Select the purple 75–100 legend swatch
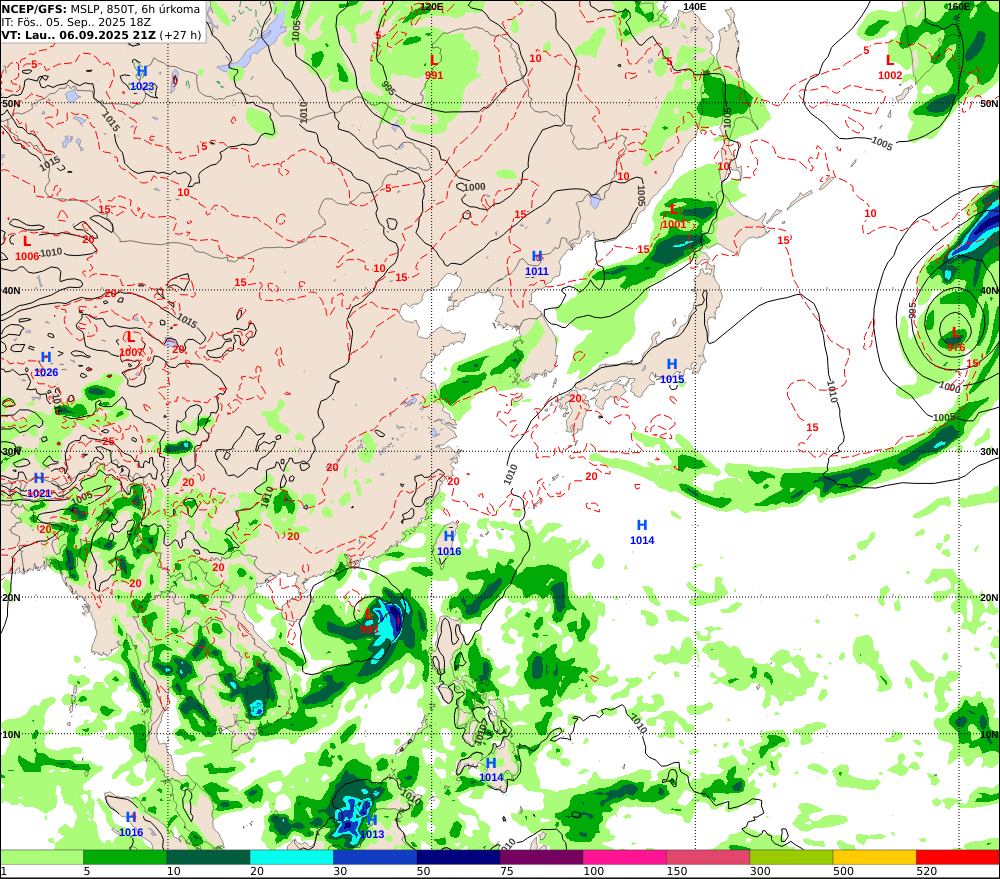 point(541,857)
